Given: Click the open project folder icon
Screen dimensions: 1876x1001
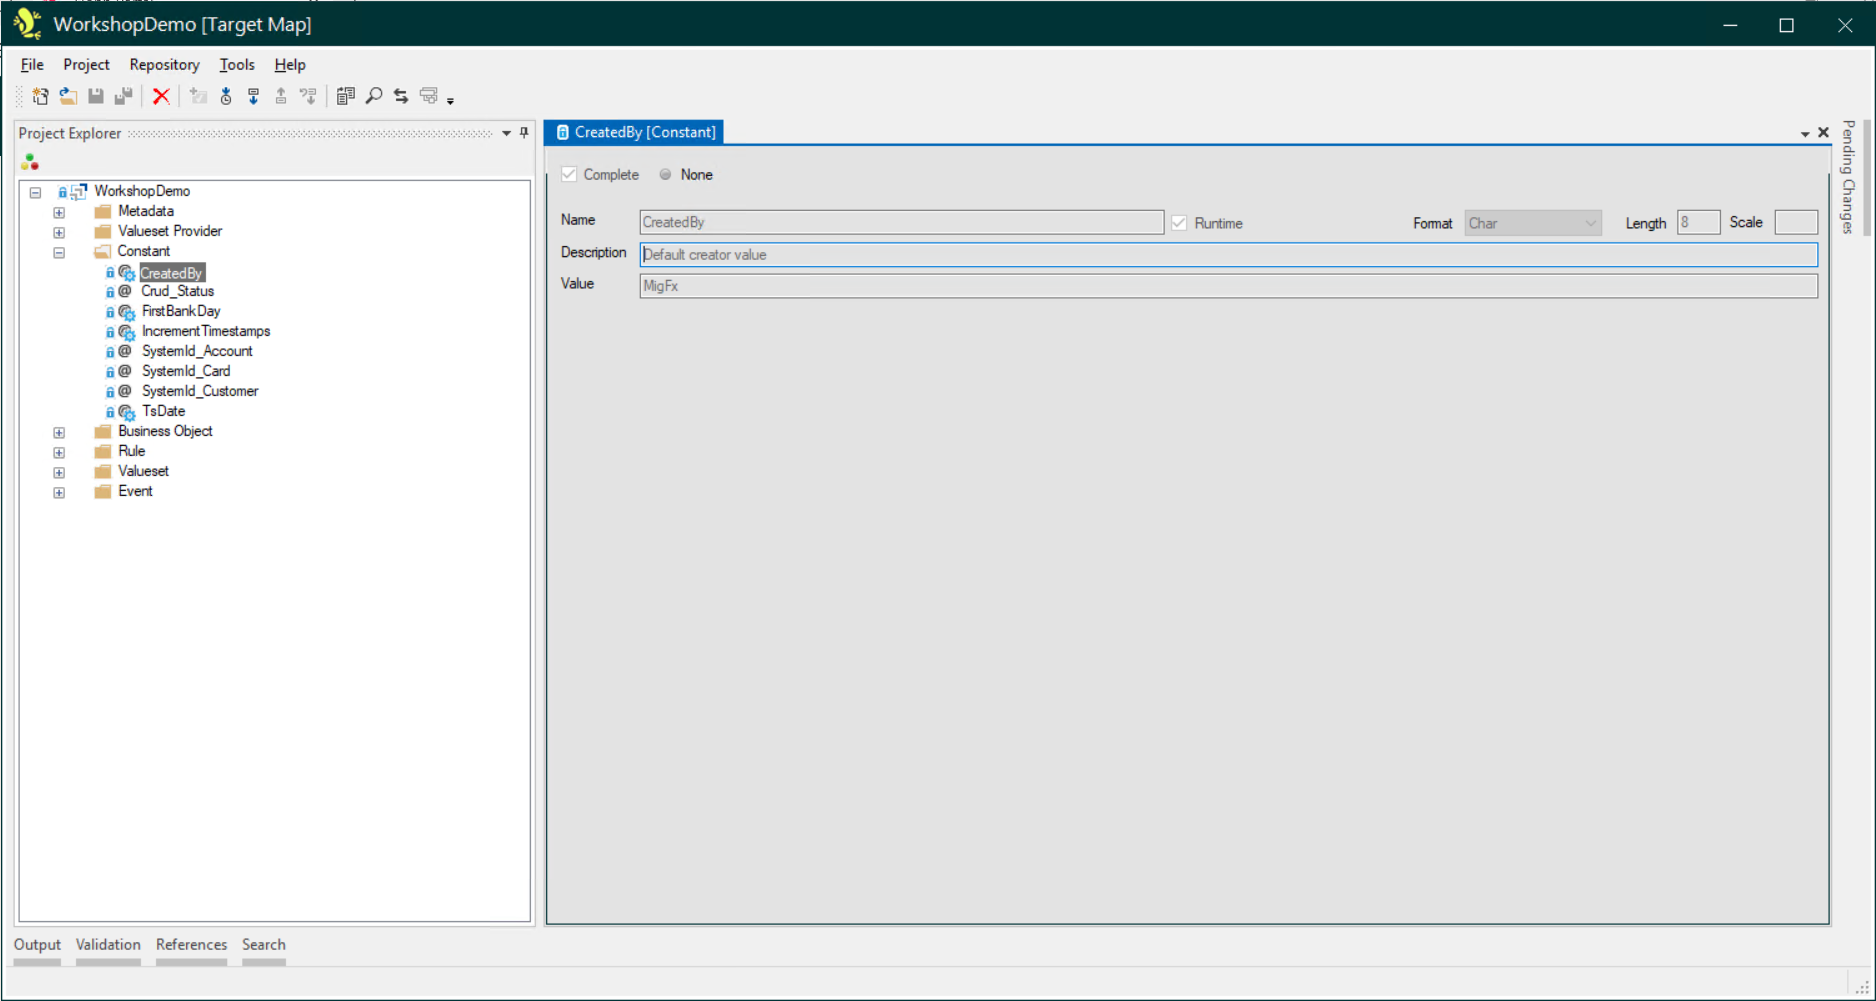Looking at the screenshot, I should pos(68,96).
